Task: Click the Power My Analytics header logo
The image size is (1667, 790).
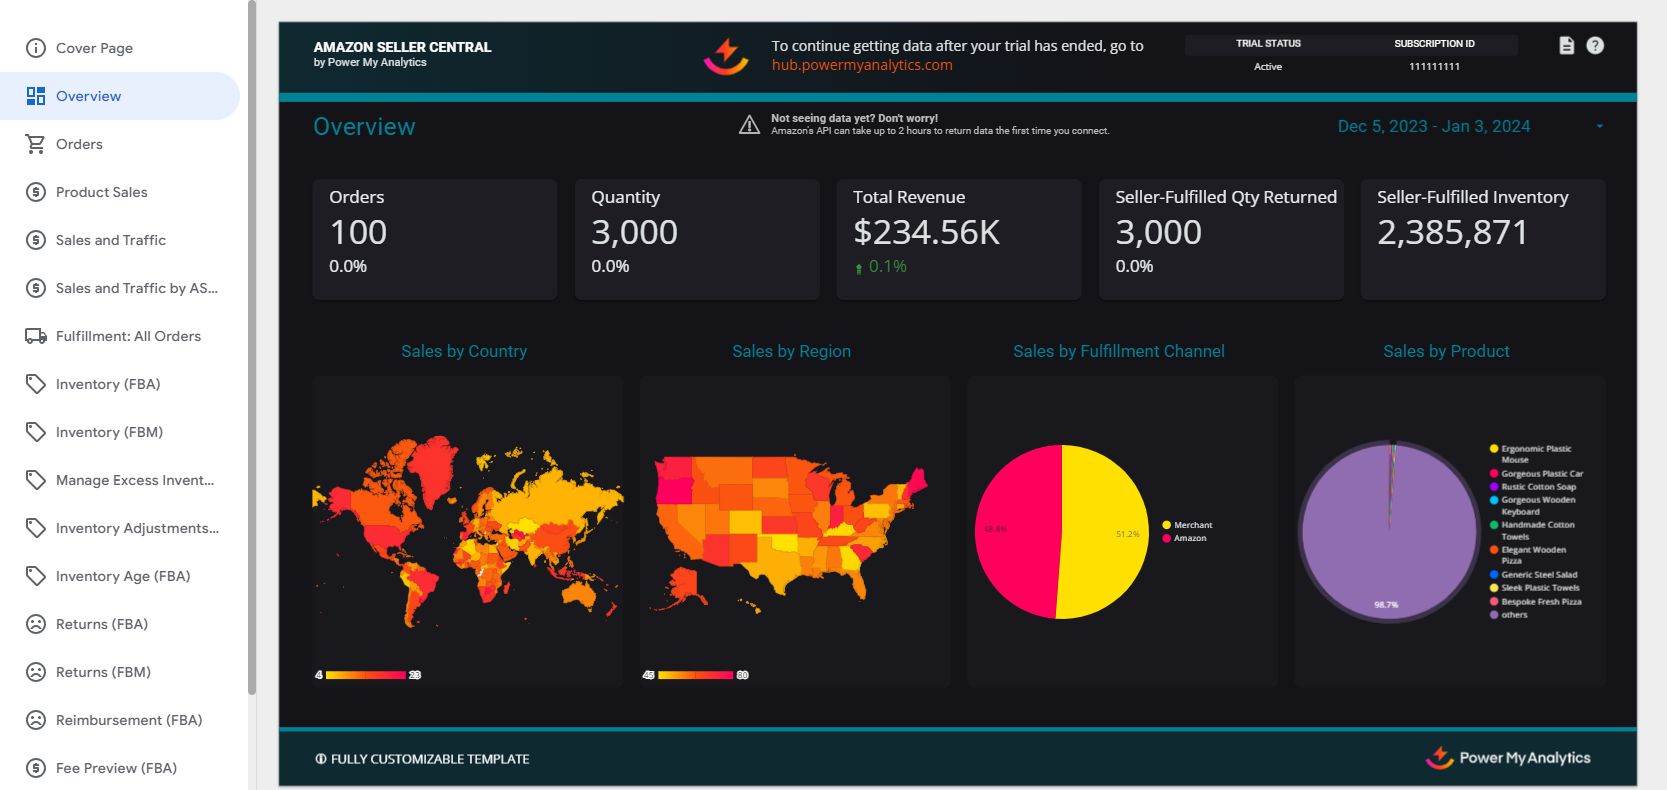Action: 725,56
